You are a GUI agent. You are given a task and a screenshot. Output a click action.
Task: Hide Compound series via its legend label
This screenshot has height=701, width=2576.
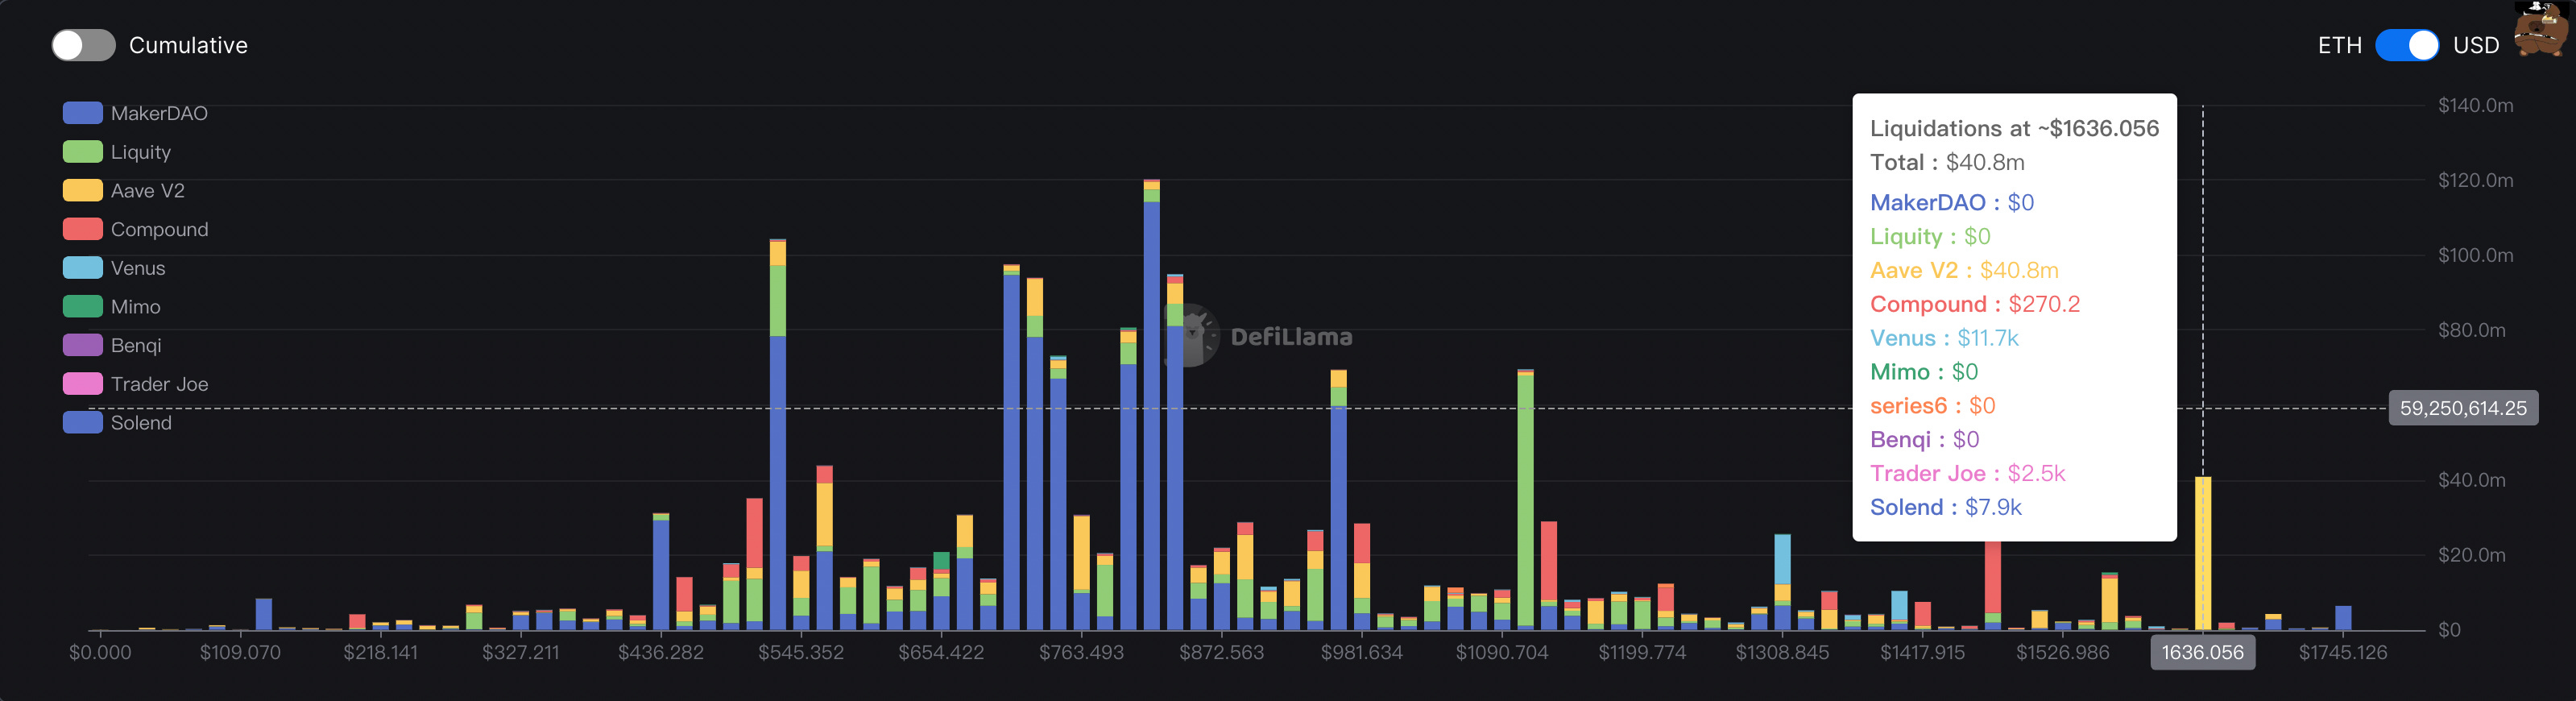(160, 229)
